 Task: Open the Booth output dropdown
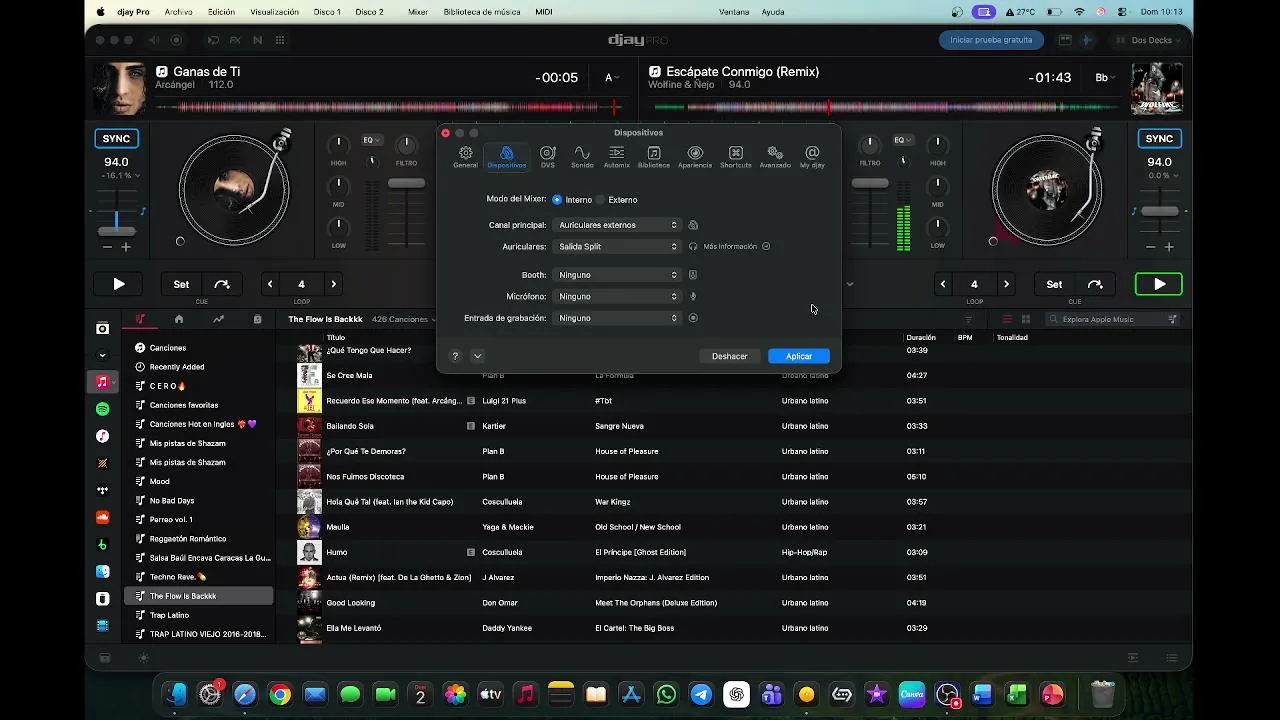coord(617,275)
